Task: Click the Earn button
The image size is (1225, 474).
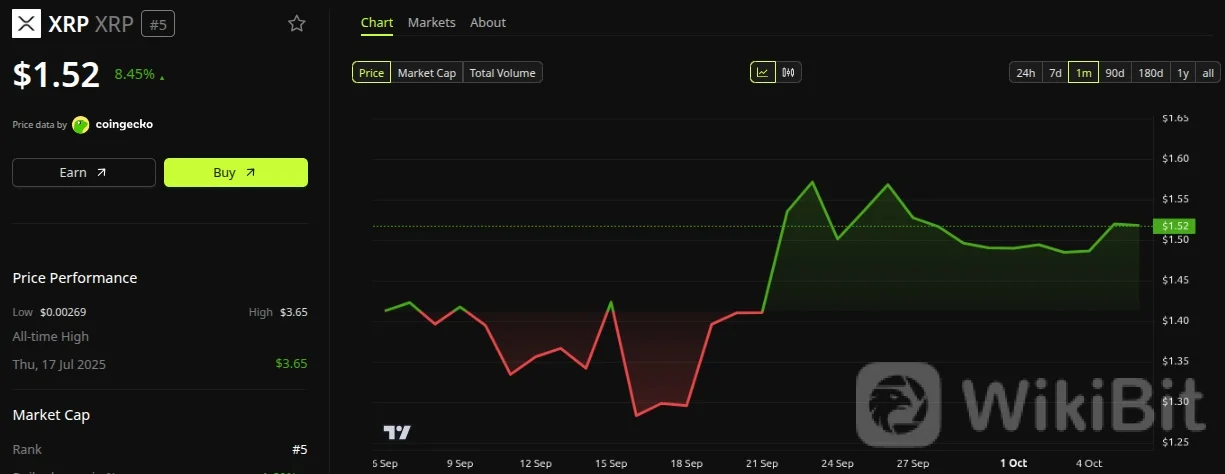Action: [84, 172]
